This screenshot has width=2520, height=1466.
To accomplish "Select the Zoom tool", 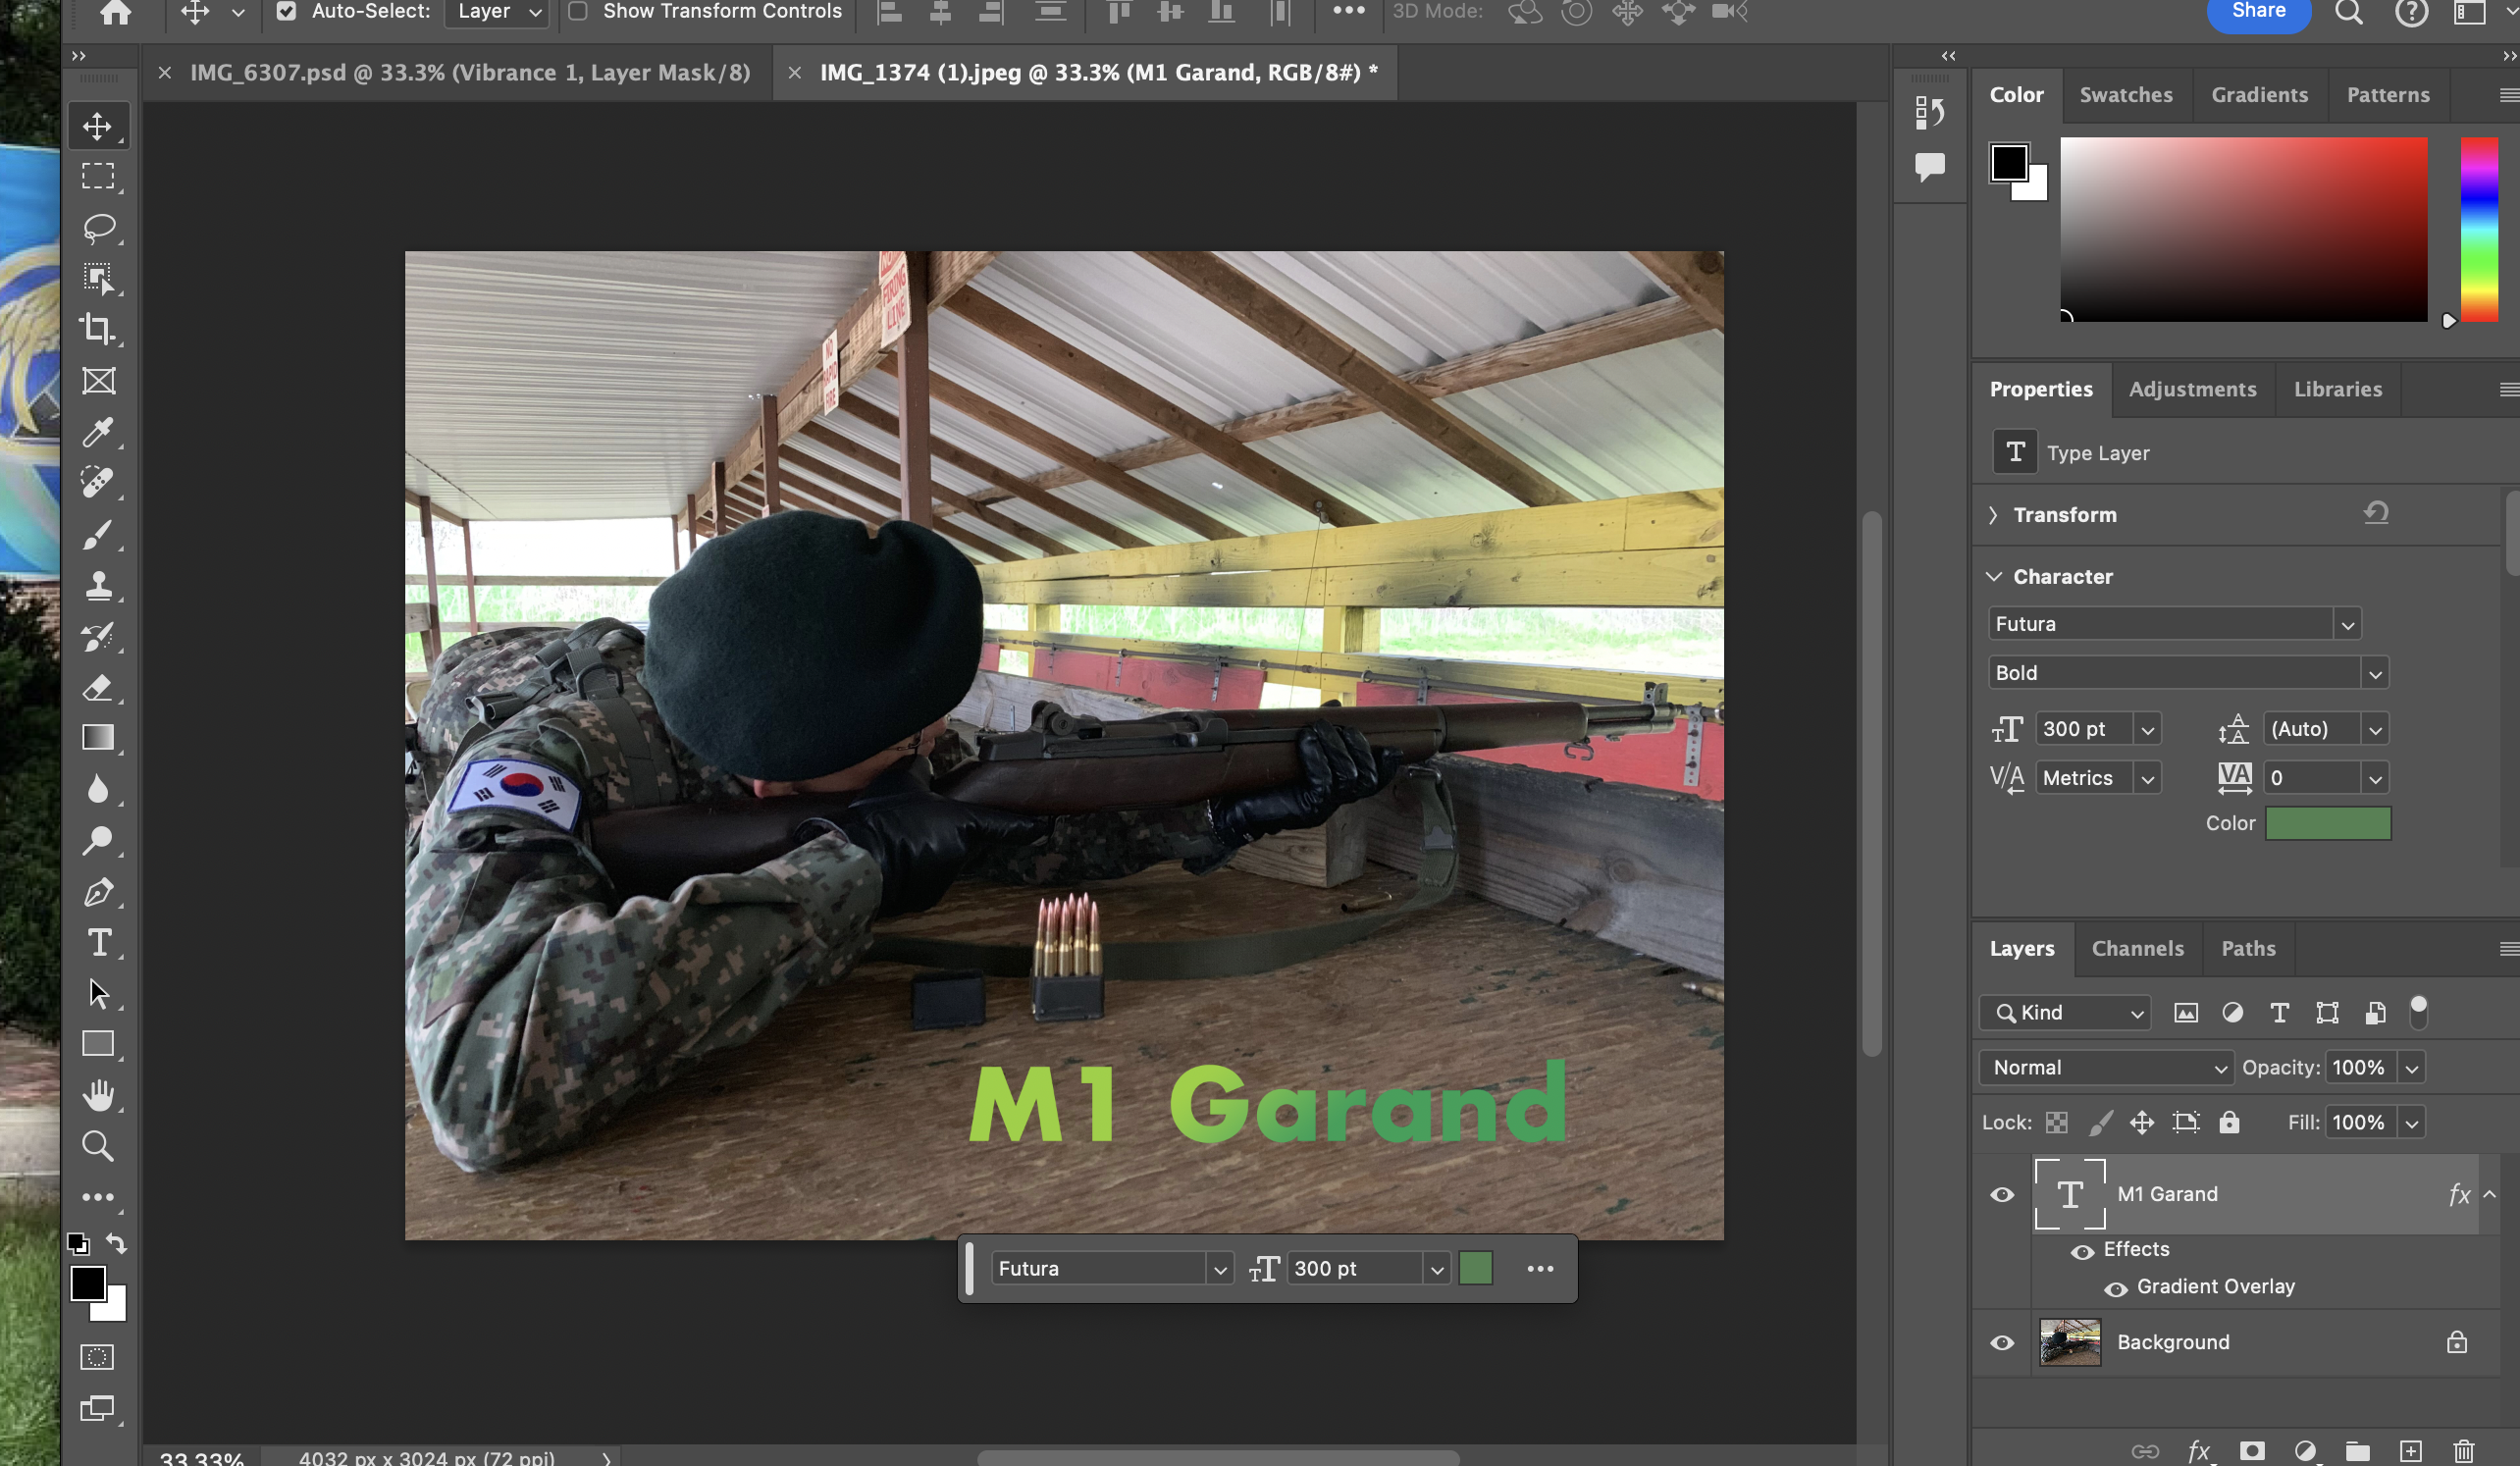I will pyautogui.click(x=98, y=1146).
